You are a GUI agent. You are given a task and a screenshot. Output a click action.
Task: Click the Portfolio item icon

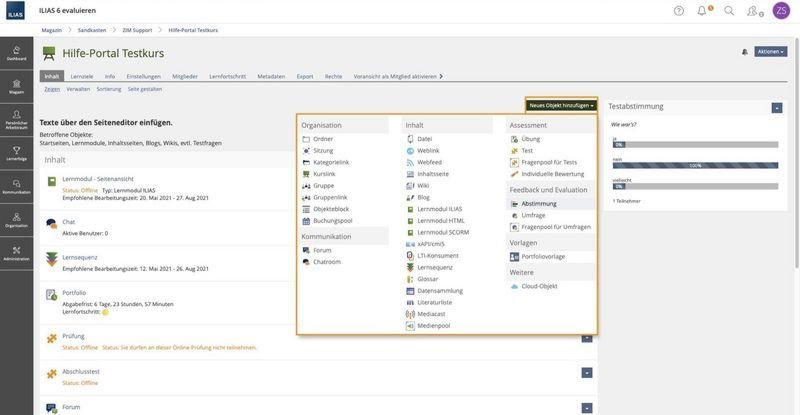(51, 295)
